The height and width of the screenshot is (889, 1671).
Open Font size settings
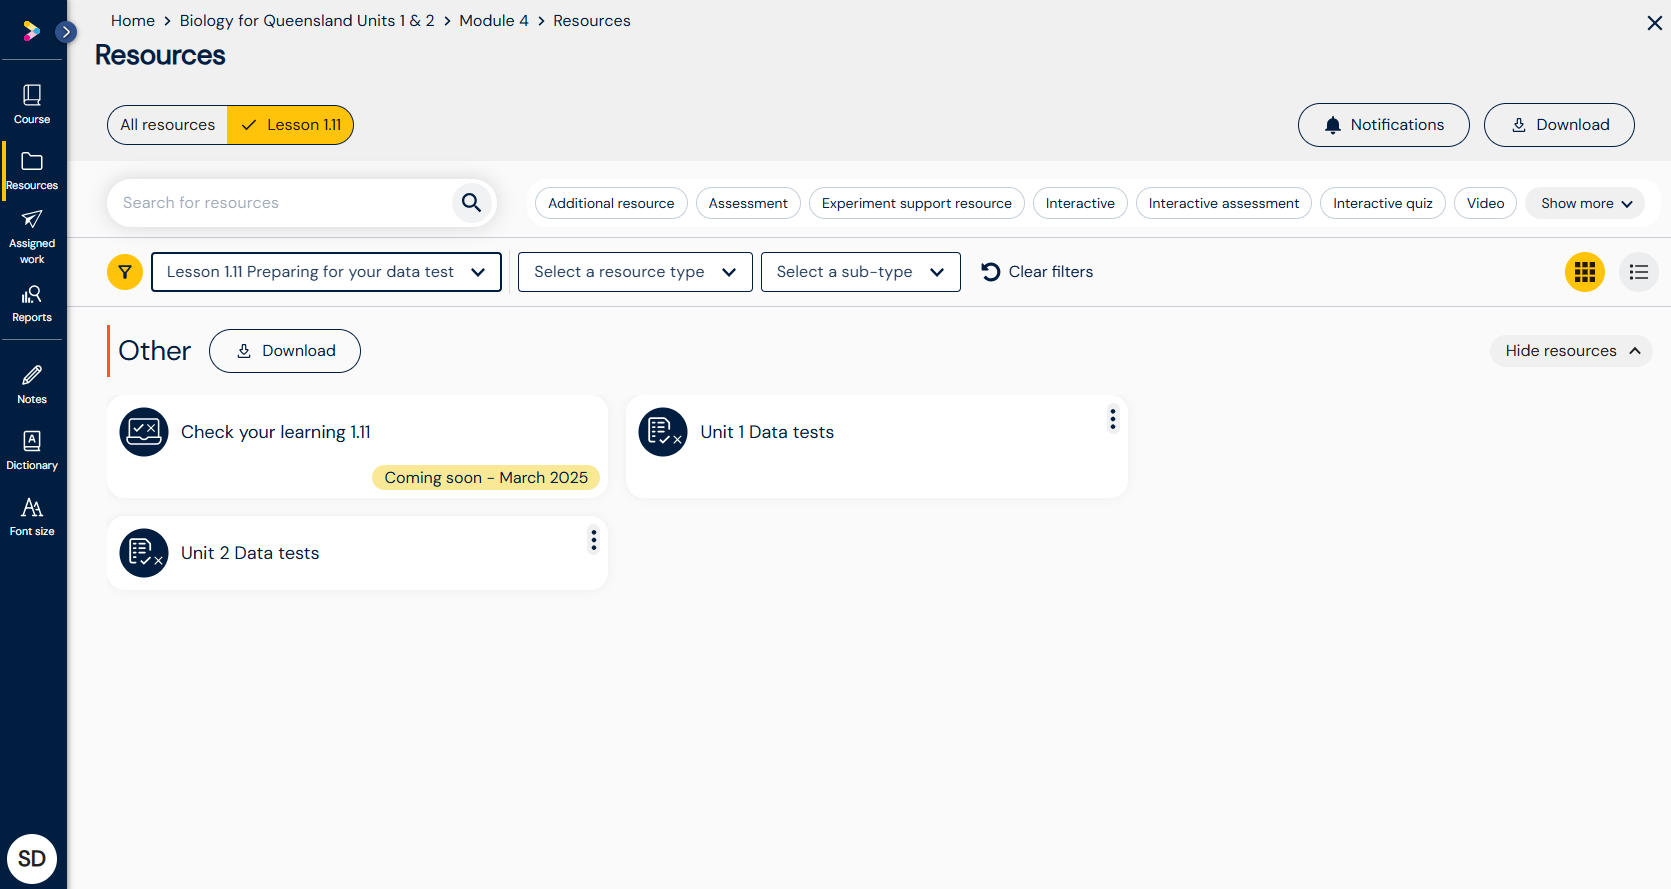(32, 516)
